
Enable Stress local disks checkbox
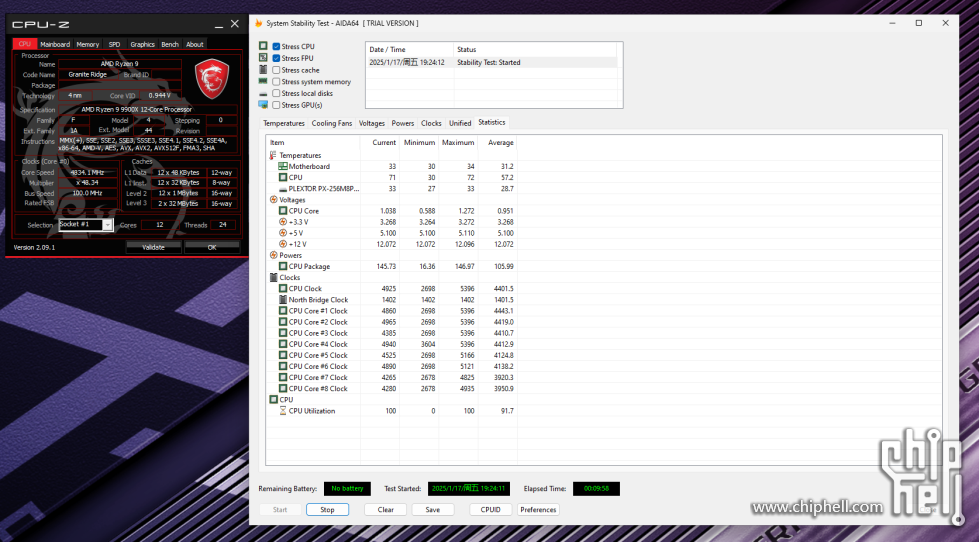pyautogui.click(x=276, y=93)
